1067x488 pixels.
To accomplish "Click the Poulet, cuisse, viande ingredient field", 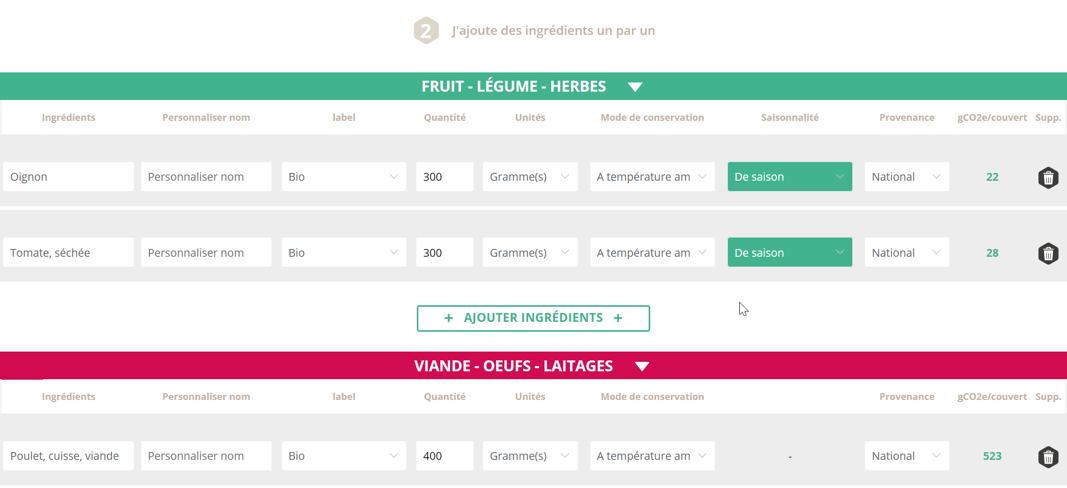I will click(x=68, y=456).
